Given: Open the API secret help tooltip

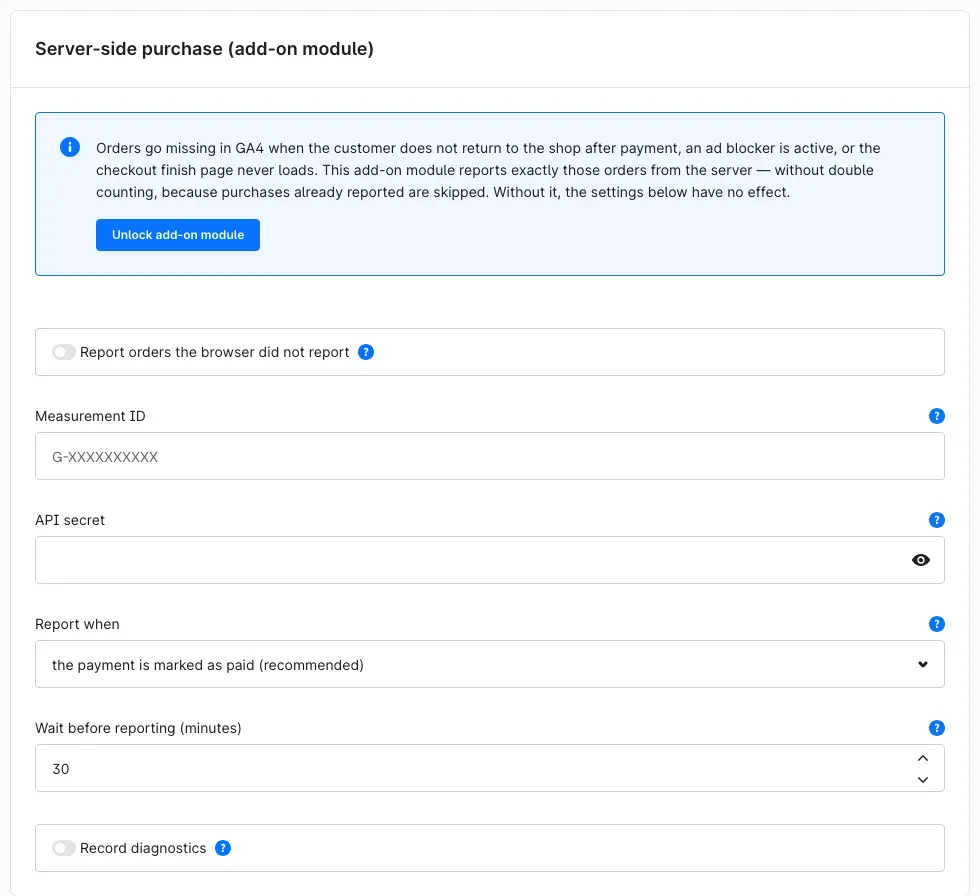Looking at the screenshot, I should [936, 520].
